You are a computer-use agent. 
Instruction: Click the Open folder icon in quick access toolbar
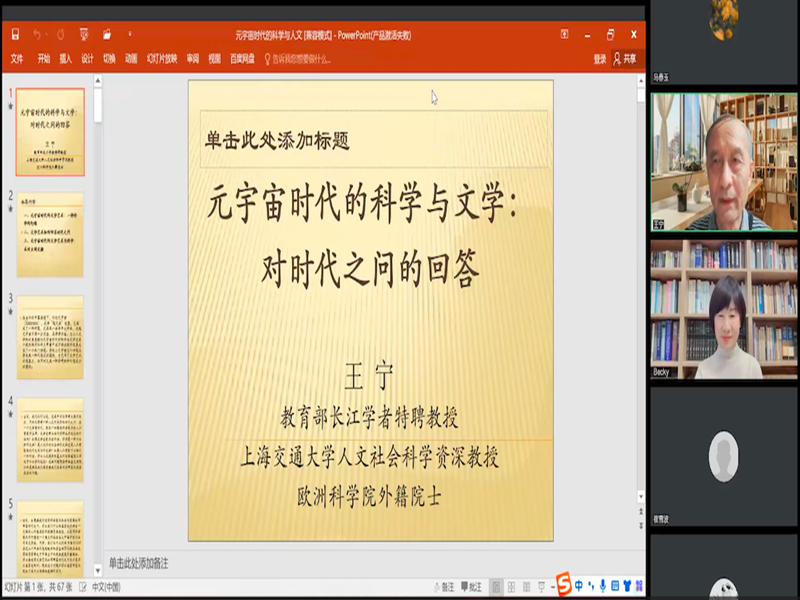(x=107, y=35)
